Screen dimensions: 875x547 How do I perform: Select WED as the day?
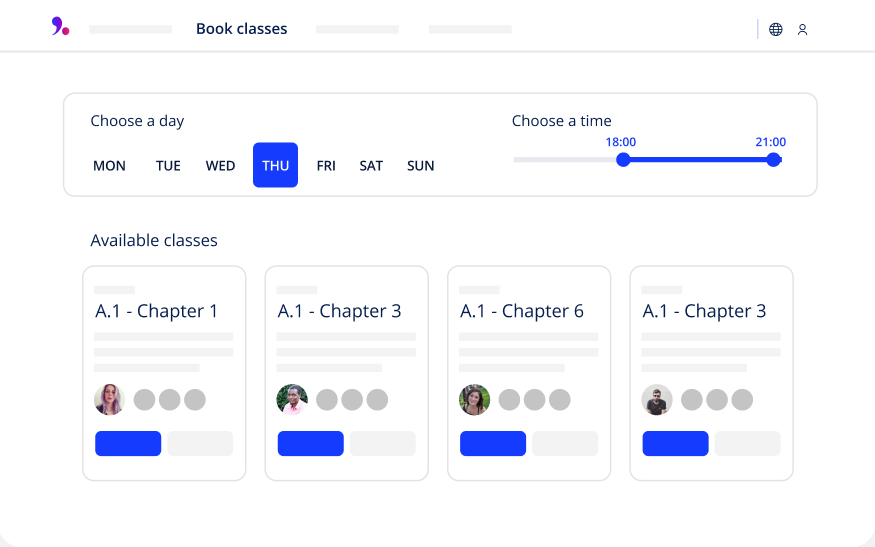220,166
